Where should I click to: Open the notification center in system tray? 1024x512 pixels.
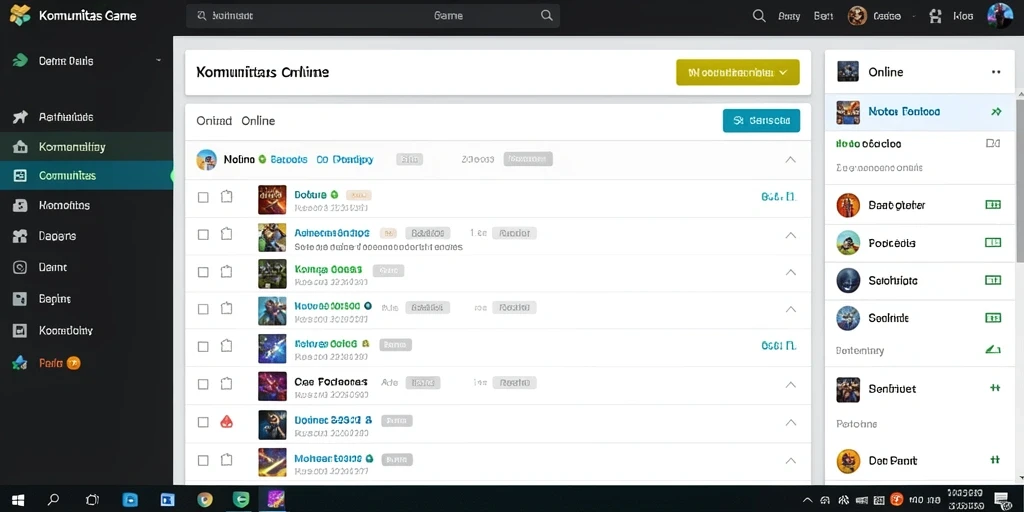[x=1002, y=500]
